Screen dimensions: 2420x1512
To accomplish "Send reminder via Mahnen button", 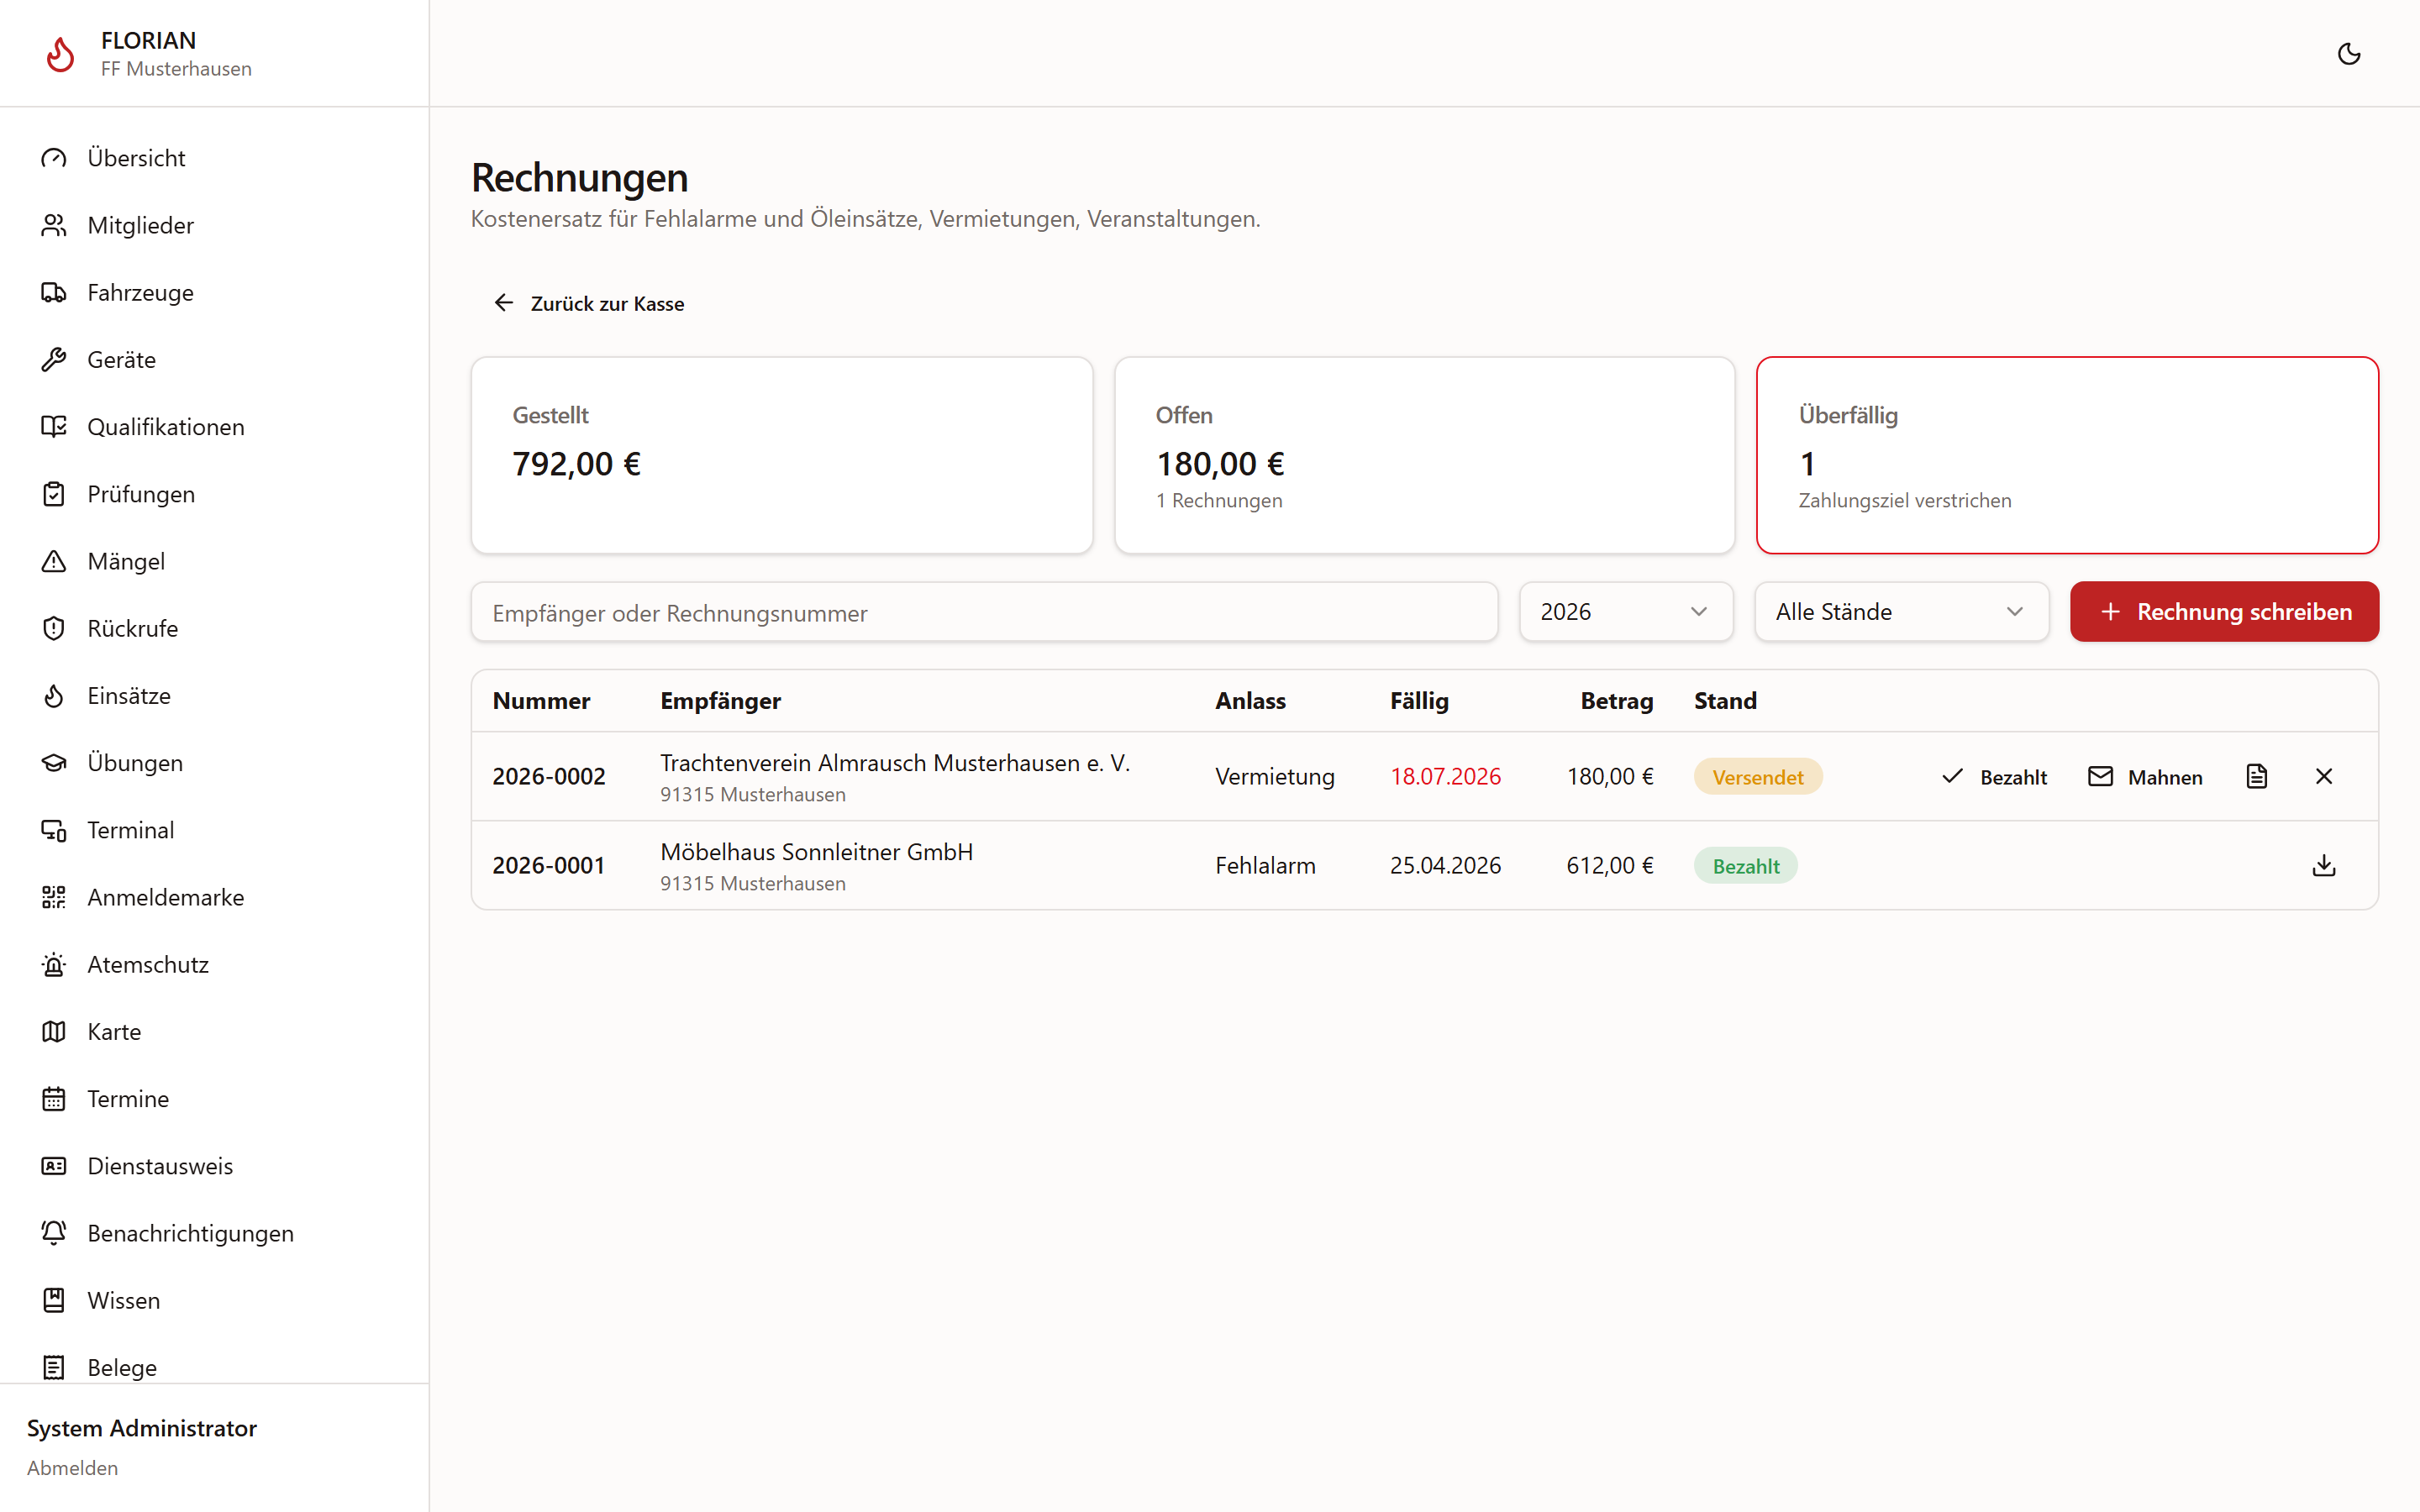I will tap(2145, 777).
